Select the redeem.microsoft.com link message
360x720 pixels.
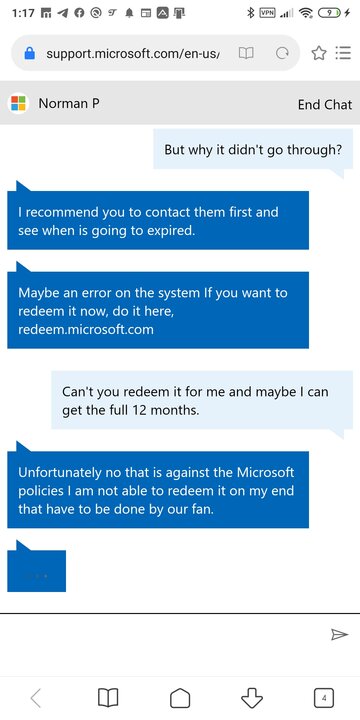click(158, 310)
